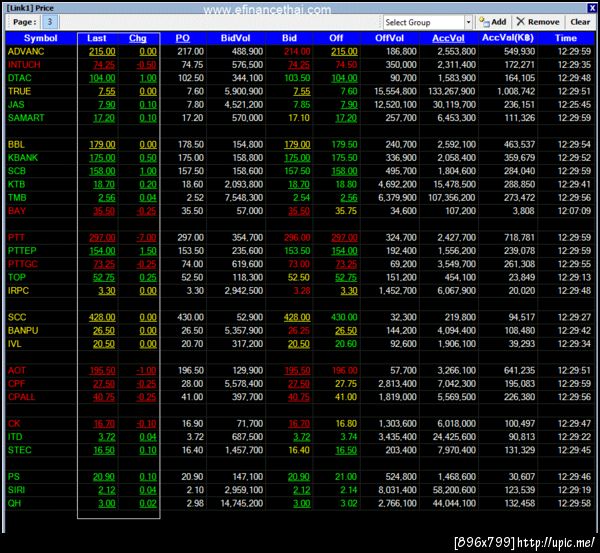The height and width of the screenshot is (553, 600).
Task: Click BAY time value 12:07:09
Action: tap(574, 211)
